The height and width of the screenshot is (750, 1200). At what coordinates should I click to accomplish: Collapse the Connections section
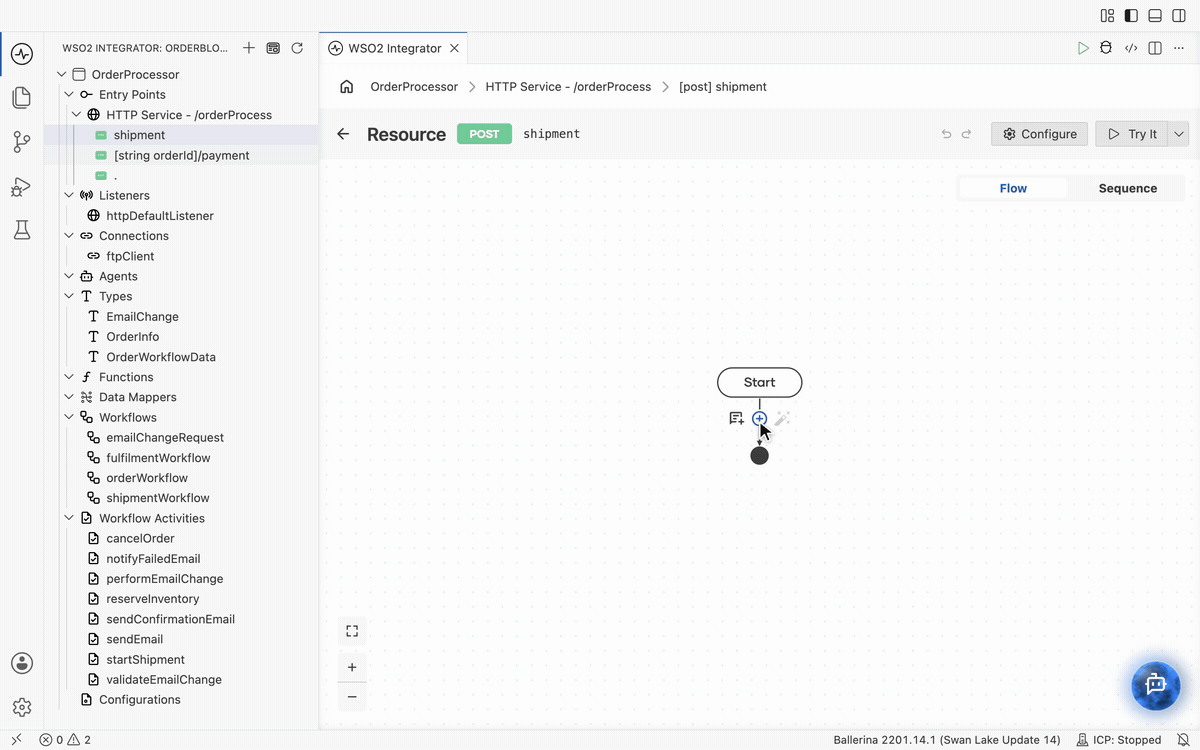coord(69,236)
